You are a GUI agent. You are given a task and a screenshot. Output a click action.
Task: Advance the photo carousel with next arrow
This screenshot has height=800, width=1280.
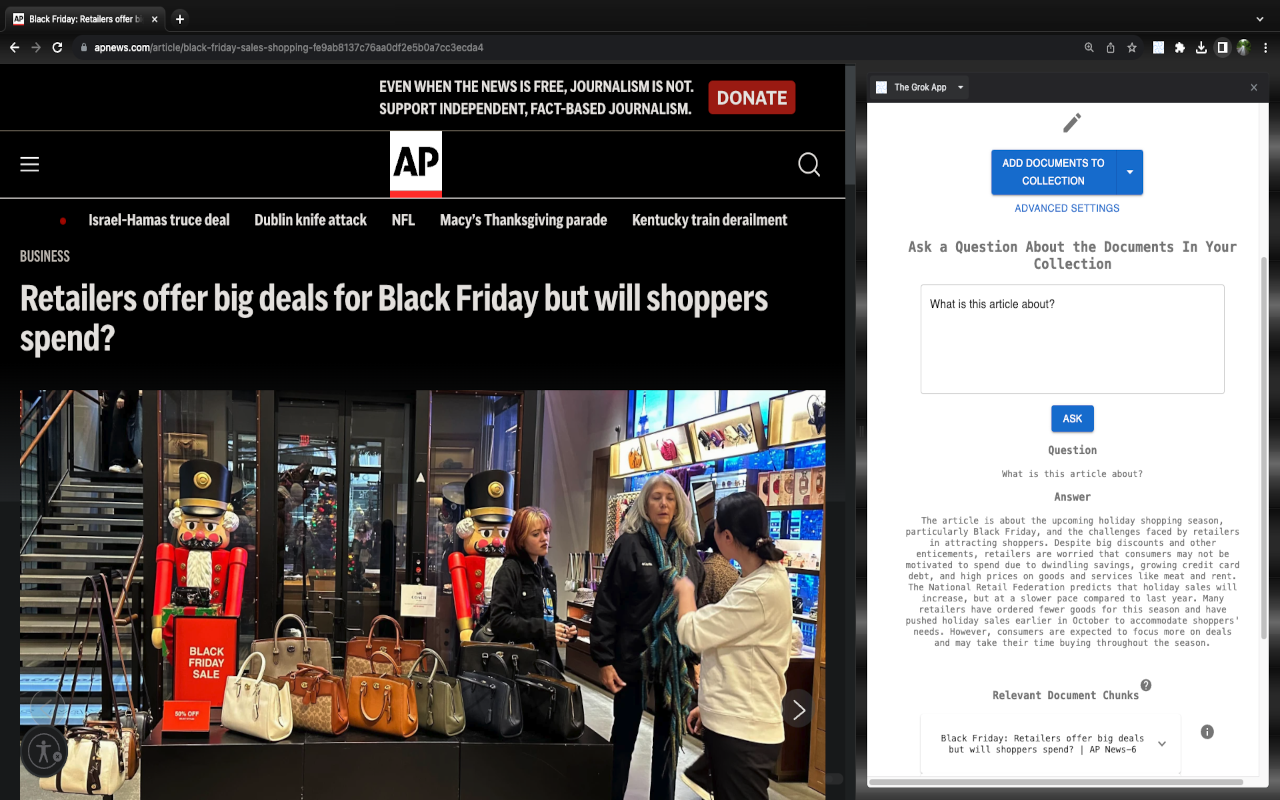(798, 709)
